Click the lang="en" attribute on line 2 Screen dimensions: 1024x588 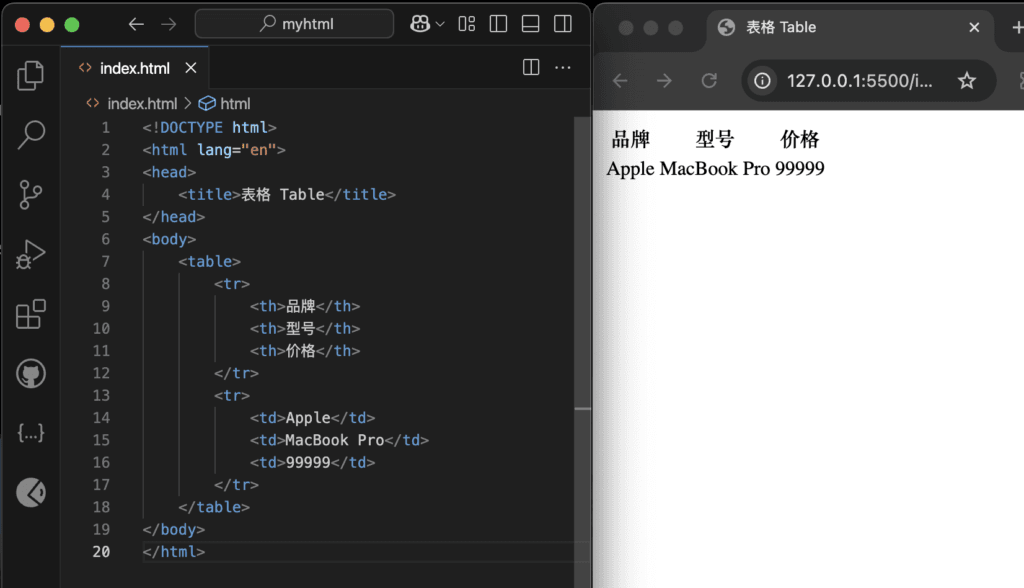236,150
